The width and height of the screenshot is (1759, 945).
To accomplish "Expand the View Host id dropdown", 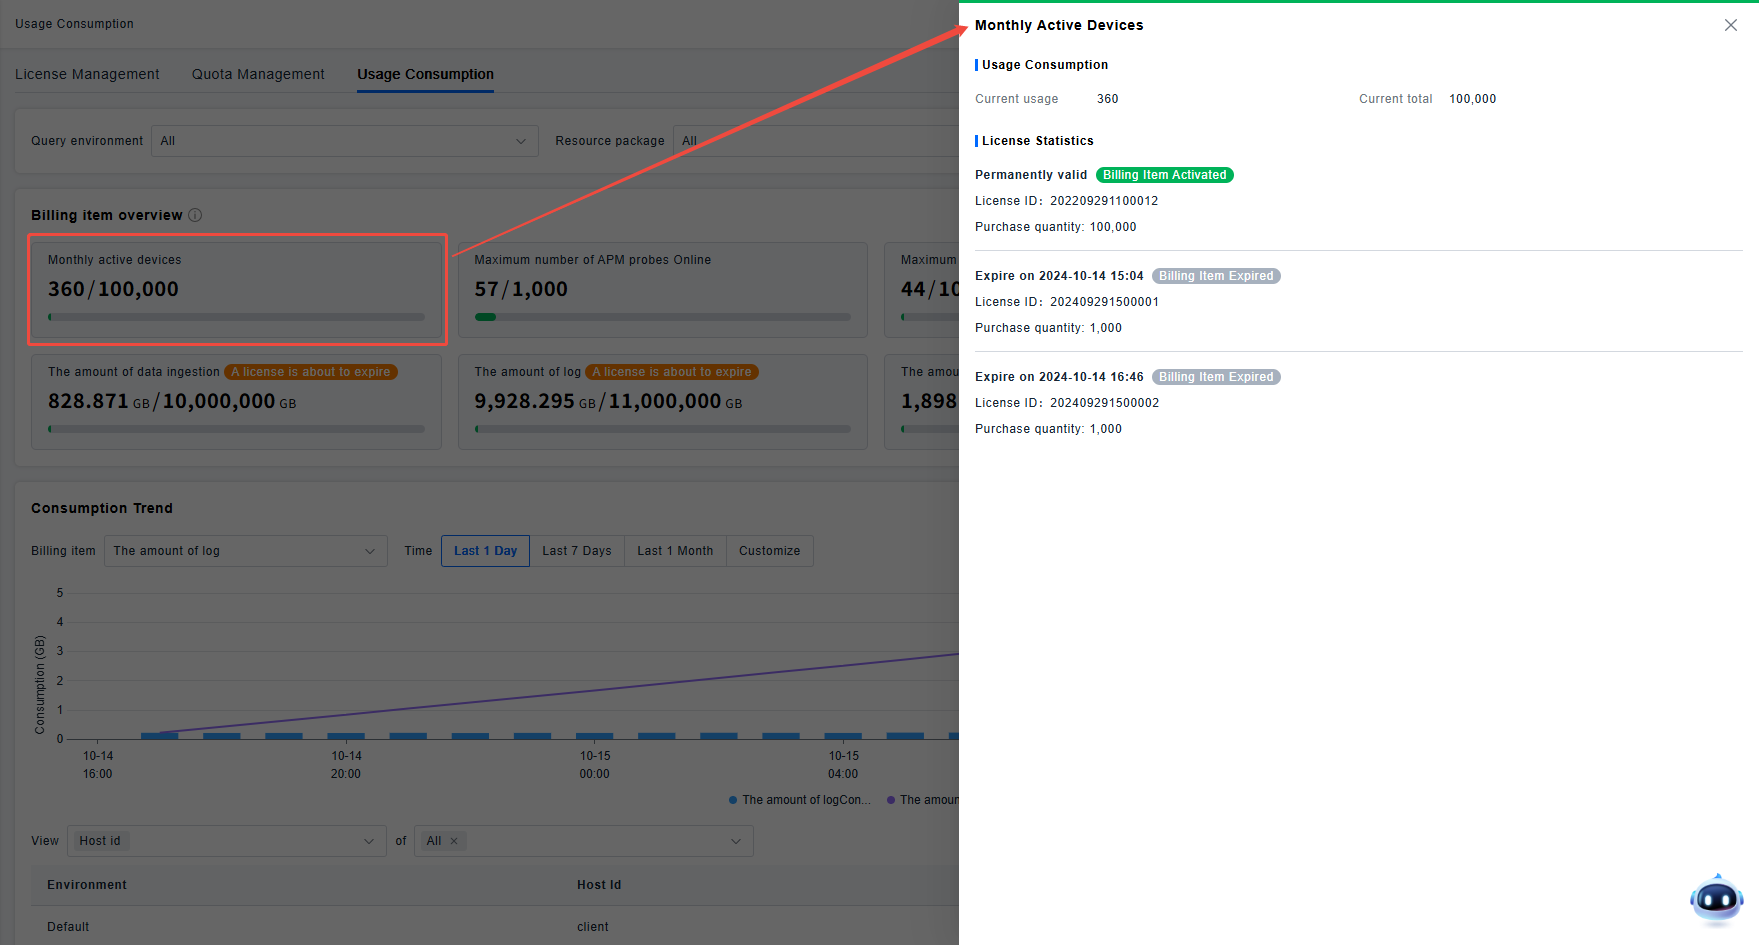I will click(x=227, y=841).
